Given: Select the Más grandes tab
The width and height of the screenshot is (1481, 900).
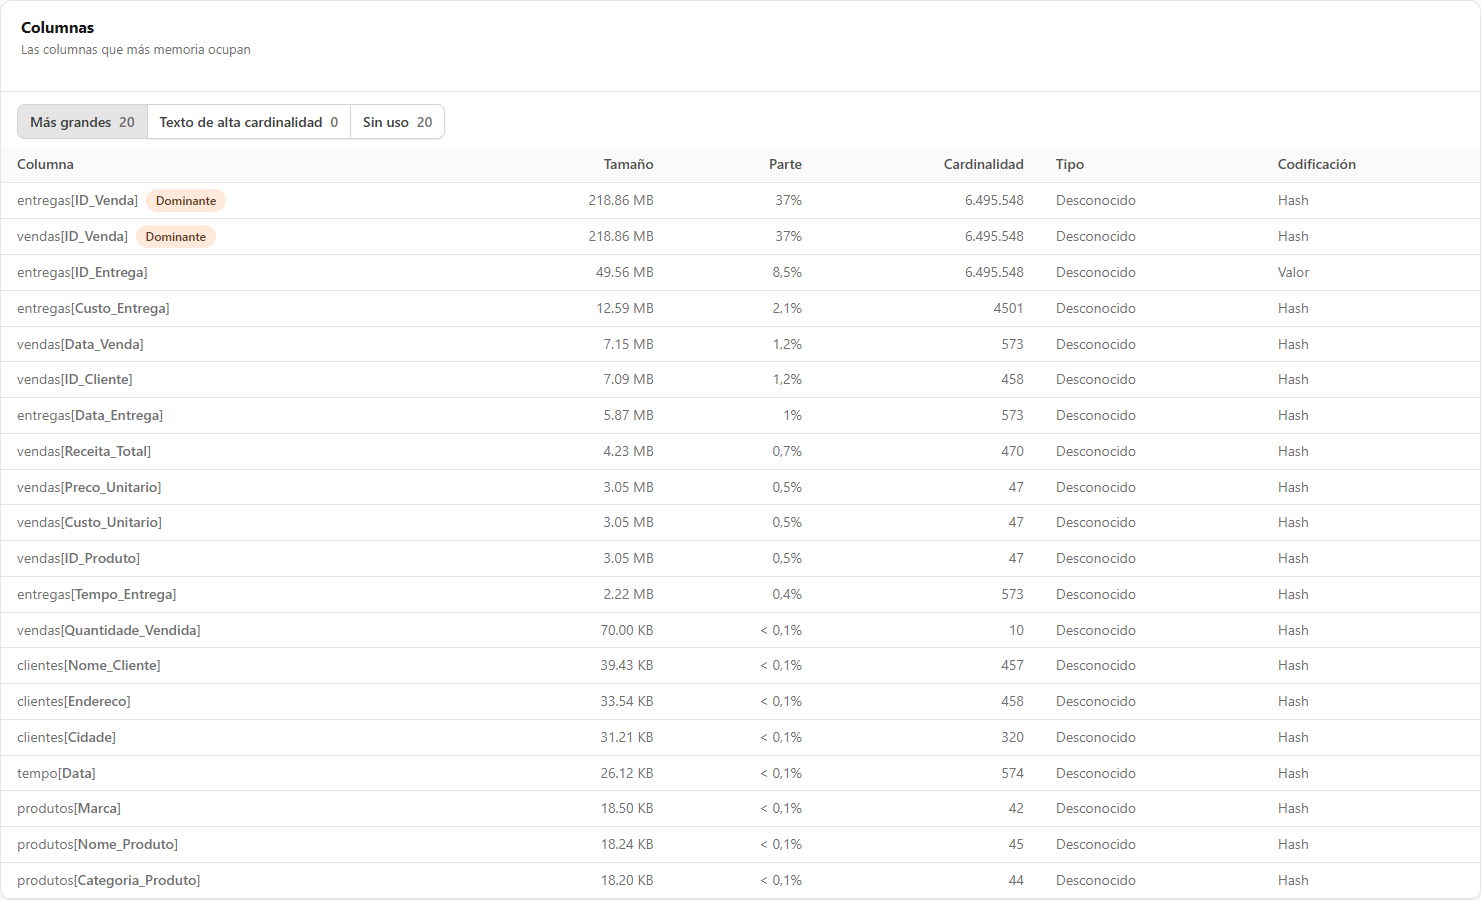Looking at the screenshot, I should (82, 122).
